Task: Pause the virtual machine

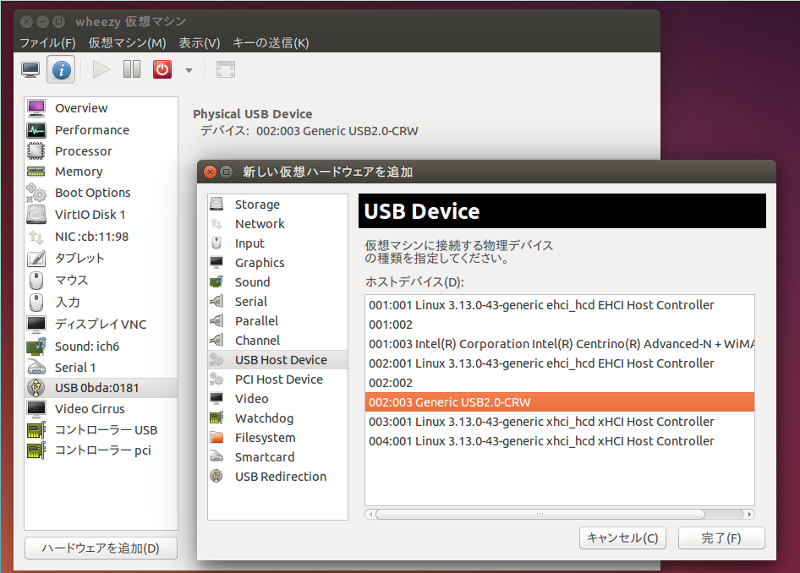Action: point(132,69)
